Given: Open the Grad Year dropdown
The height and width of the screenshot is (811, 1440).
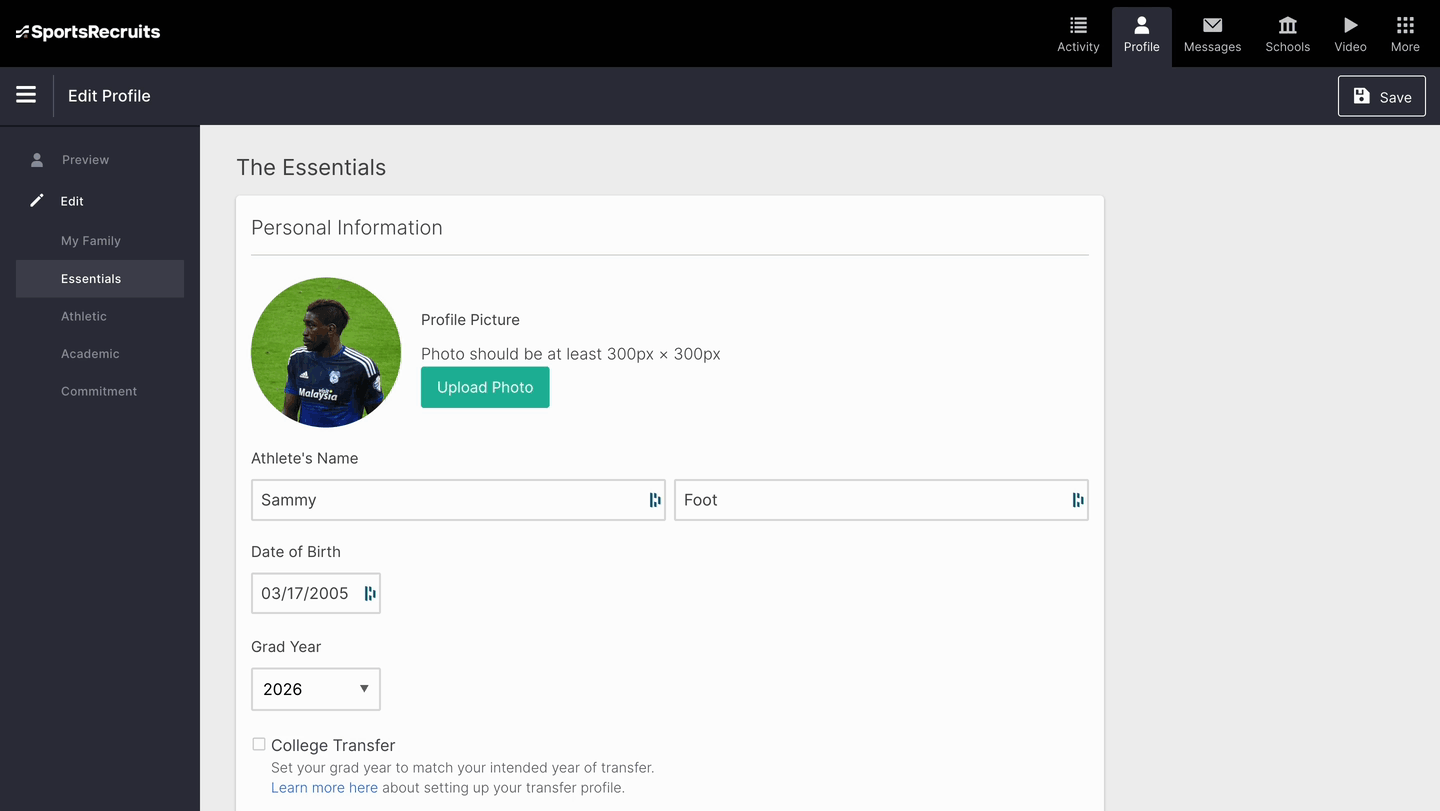Looking at the screenshot, I should (315, 689).
